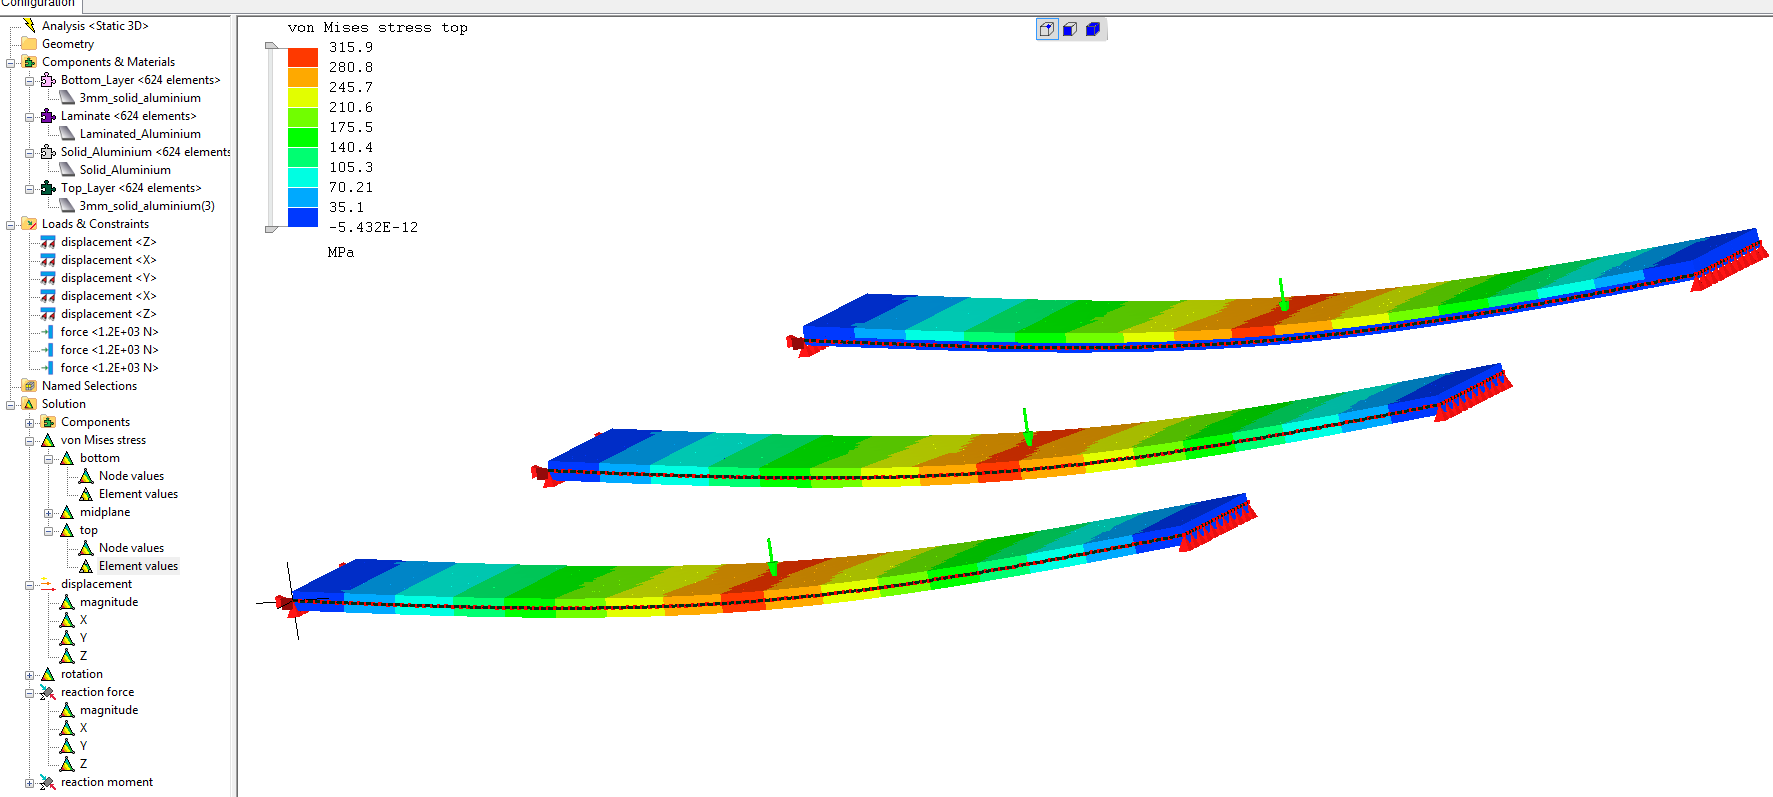This screenshot has height=797, width=1773.
Task: Collapse the Laminate component node
Action: 30,116
